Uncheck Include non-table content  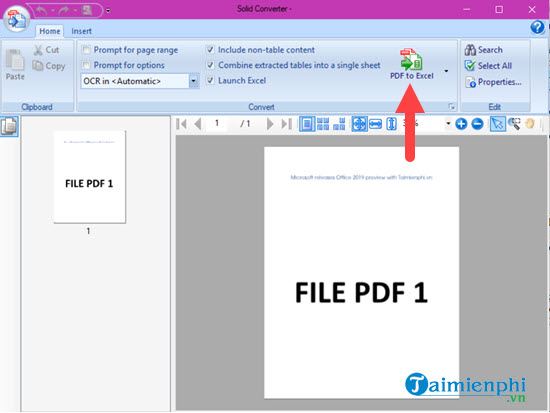(210, 50)
